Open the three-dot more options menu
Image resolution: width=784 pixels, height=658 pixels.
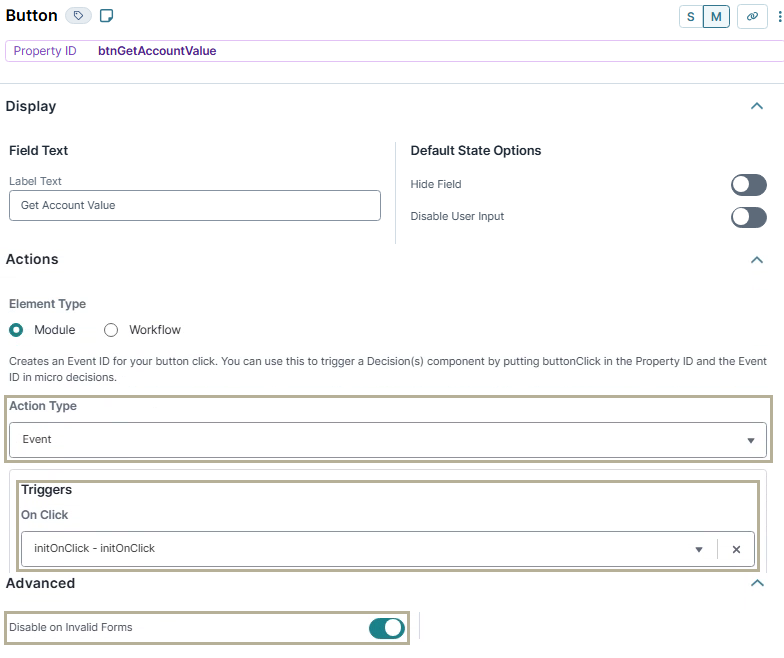coord(780,16)
